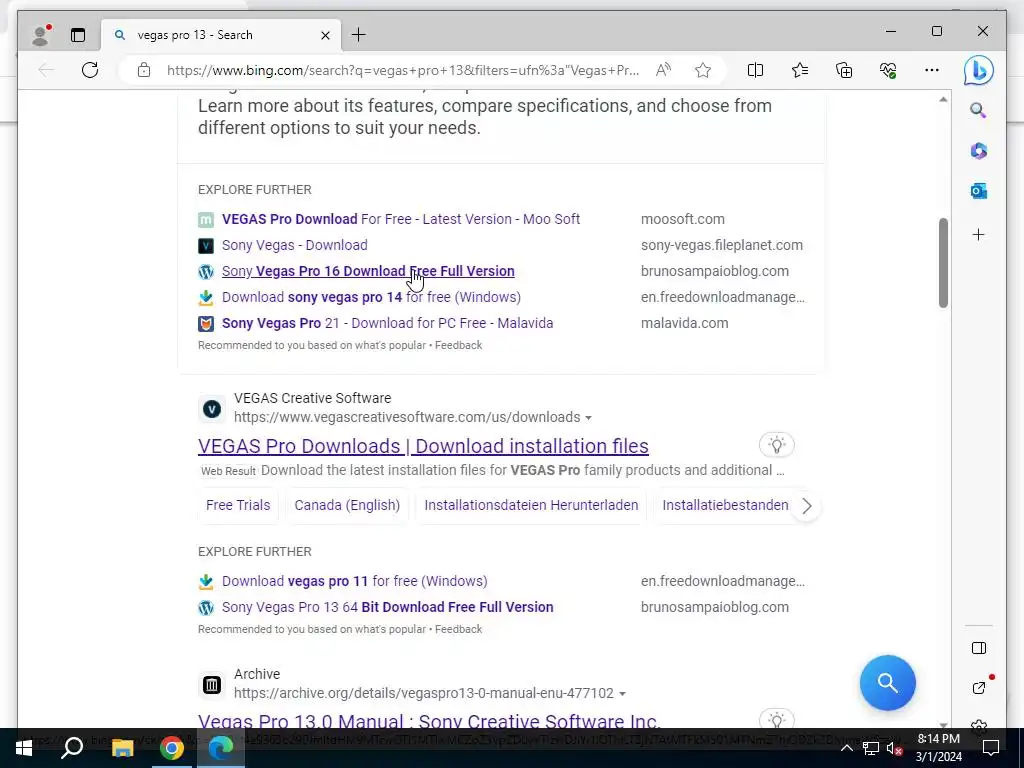Viewport: 1024px width, 768px height.
Task: Open a new tab with plus button
Action: [359, 35]
